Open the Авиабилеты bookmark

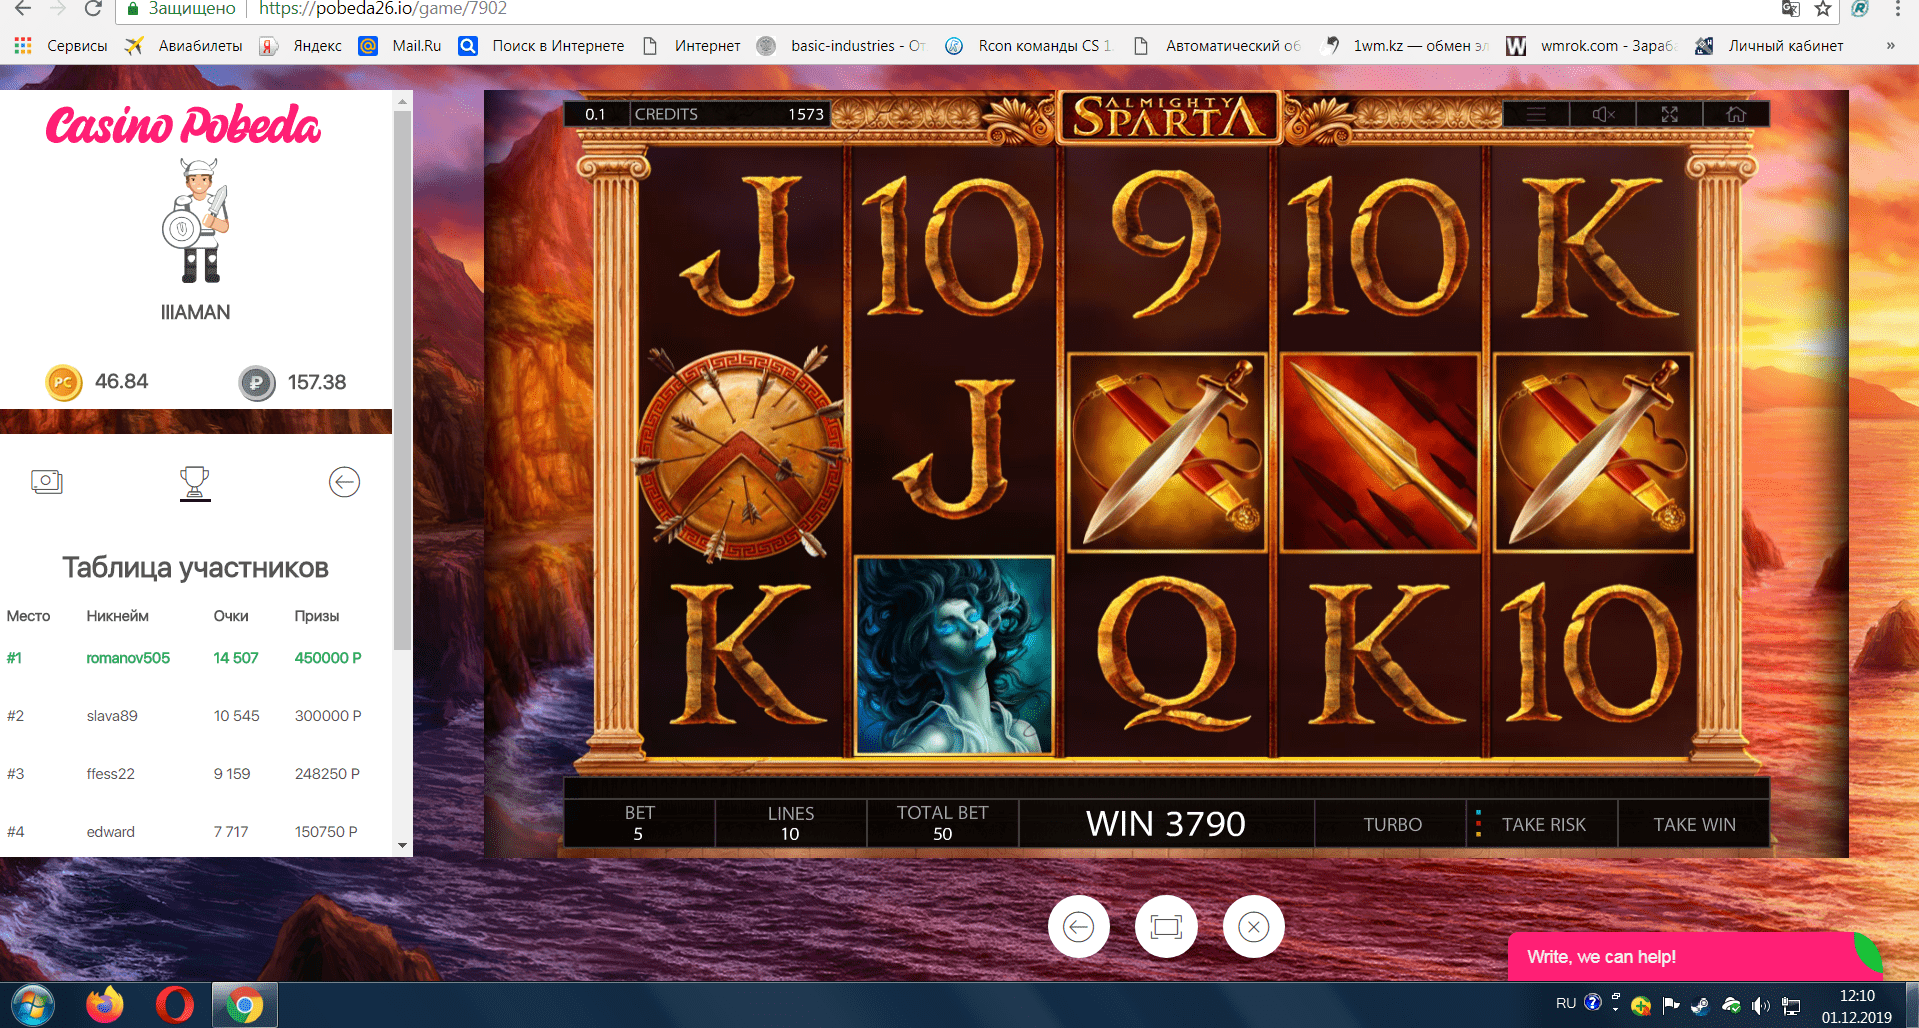(x=184, y=46)
